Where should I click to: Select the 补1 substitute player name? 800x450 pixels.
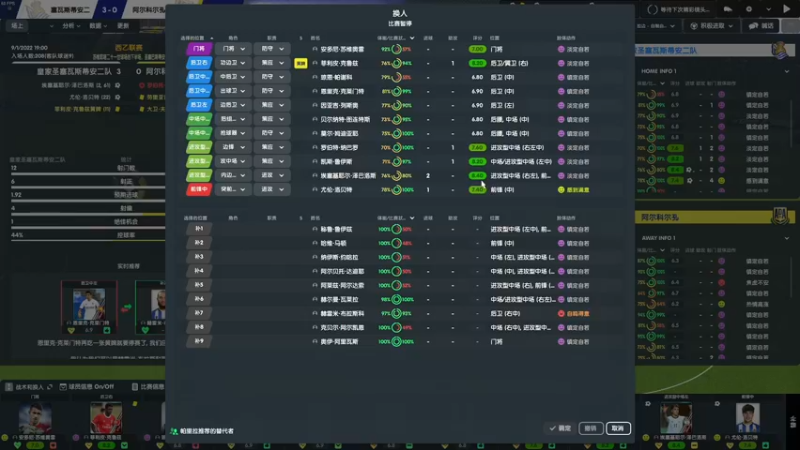tap(336, 230)
